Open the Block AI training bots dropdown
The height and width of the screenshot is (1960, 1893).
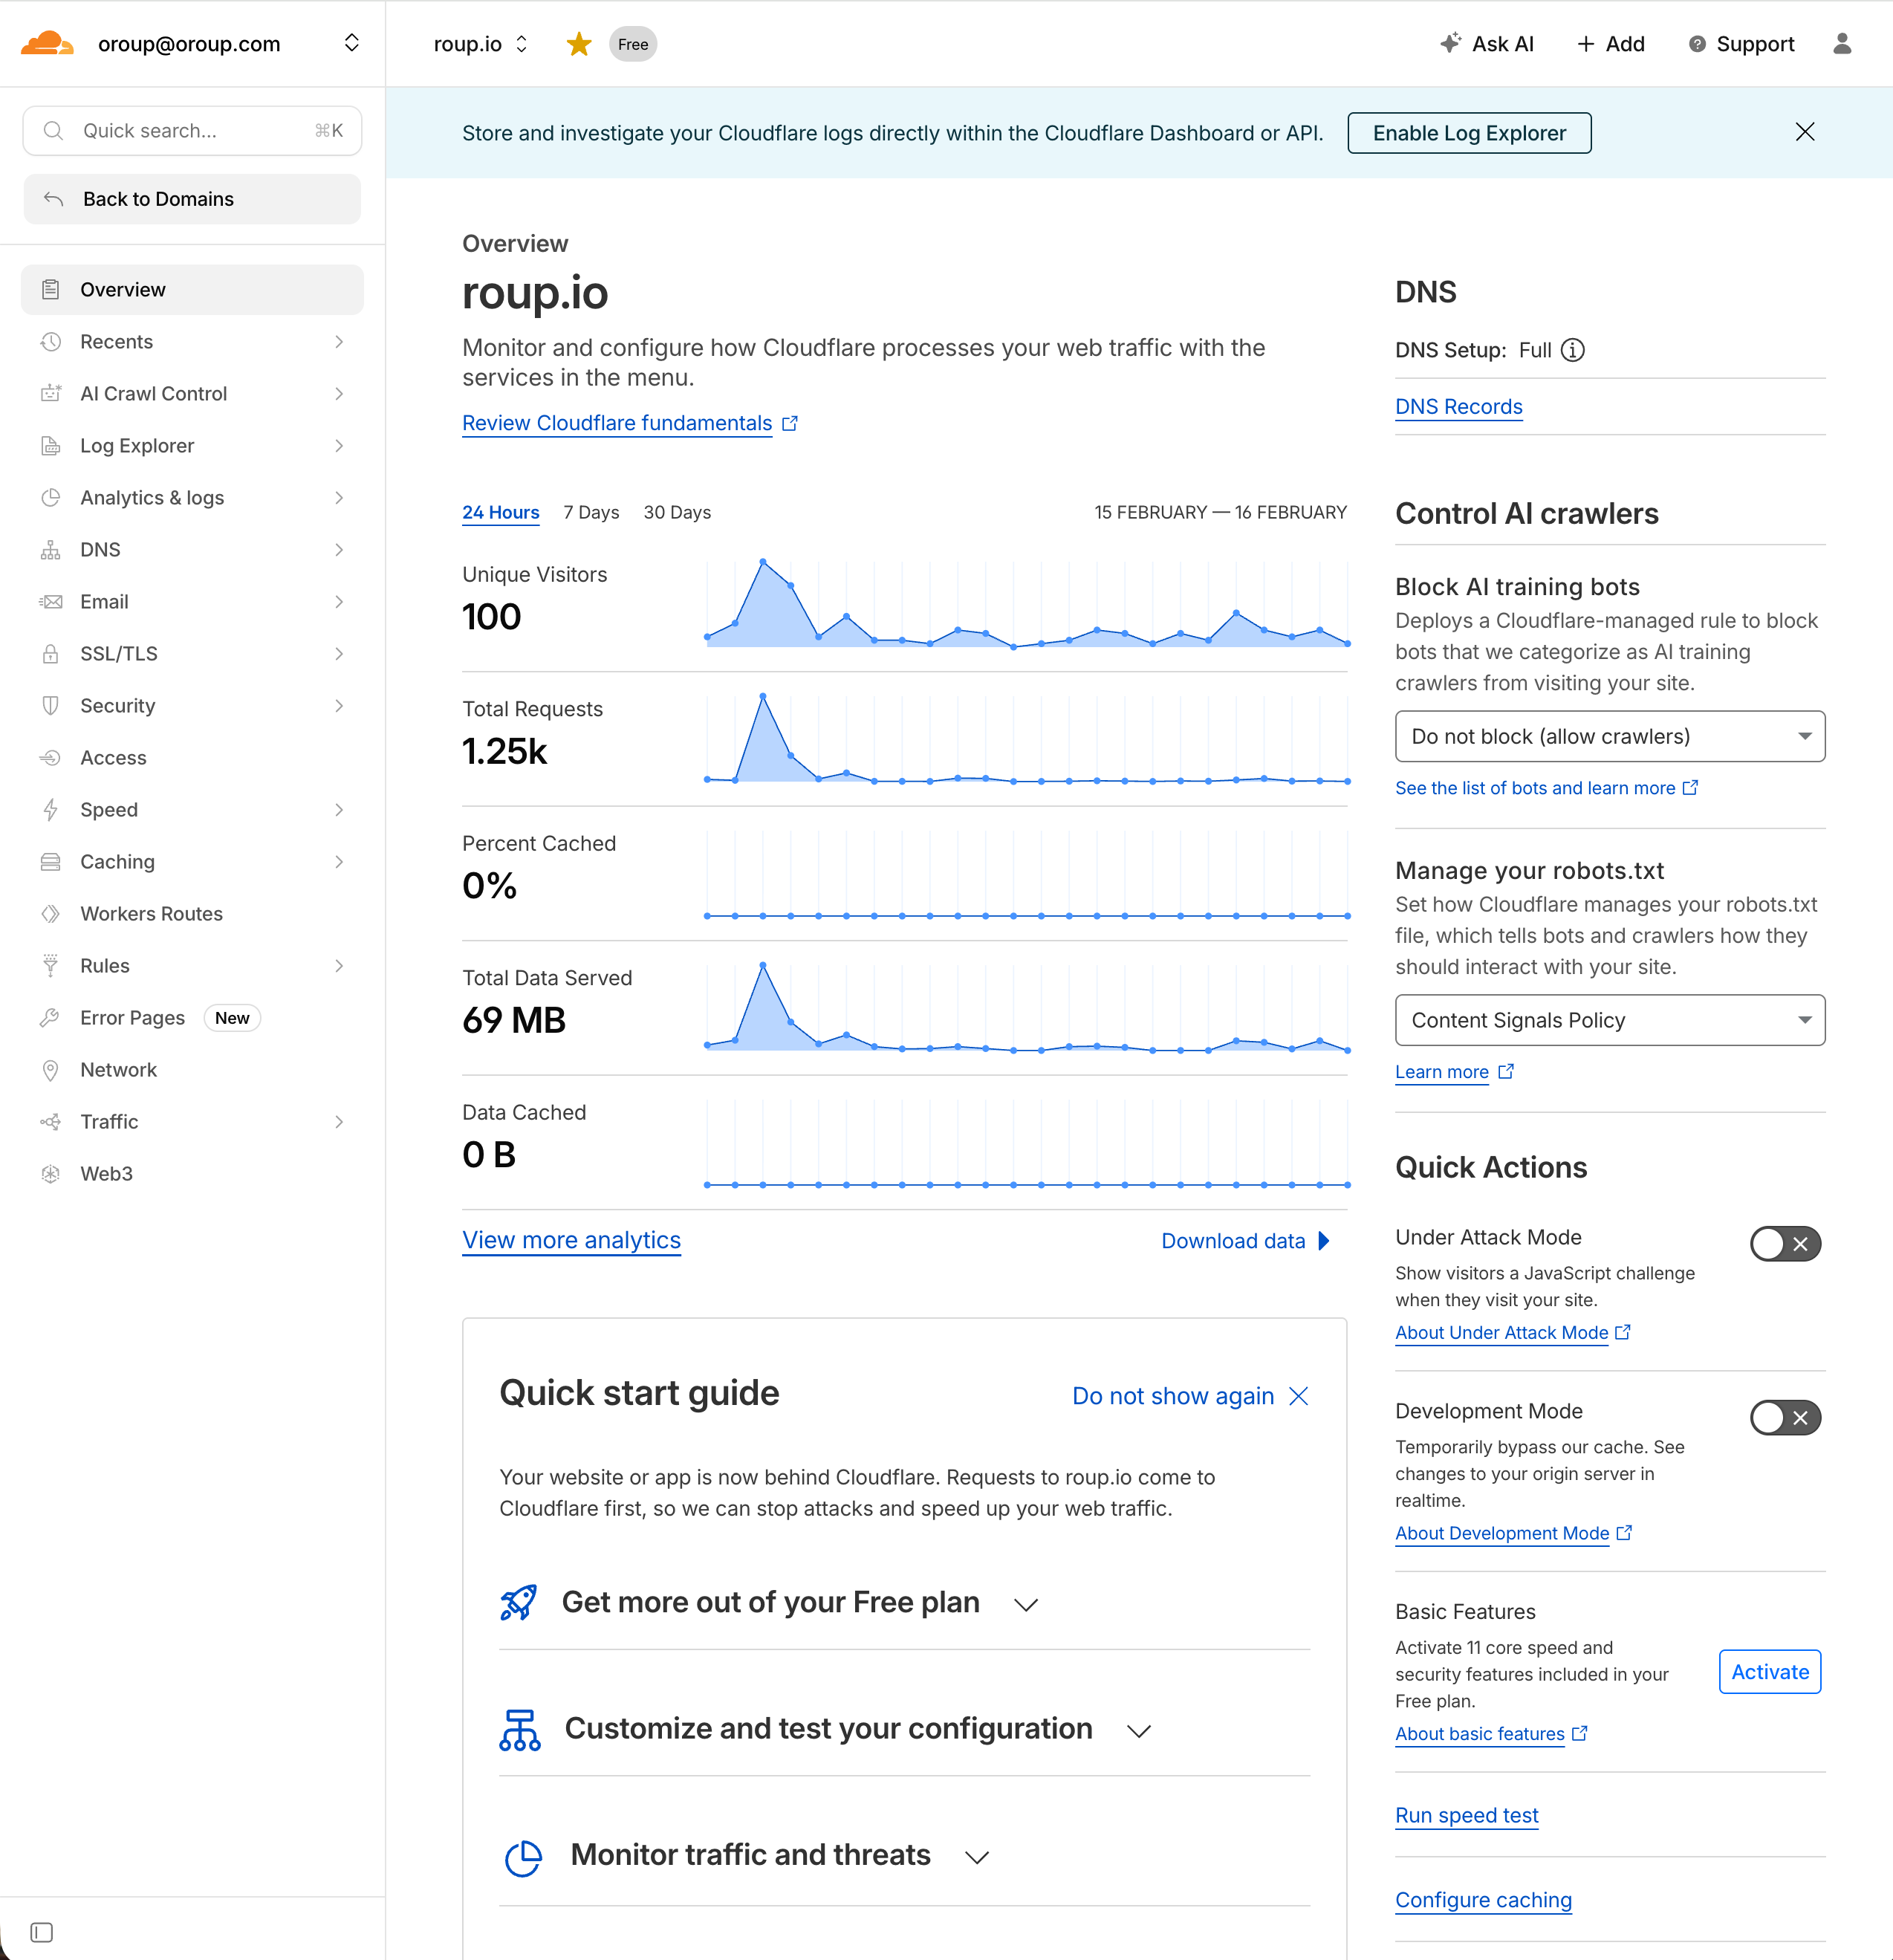pyautogui.click(x=1609, y=737)
